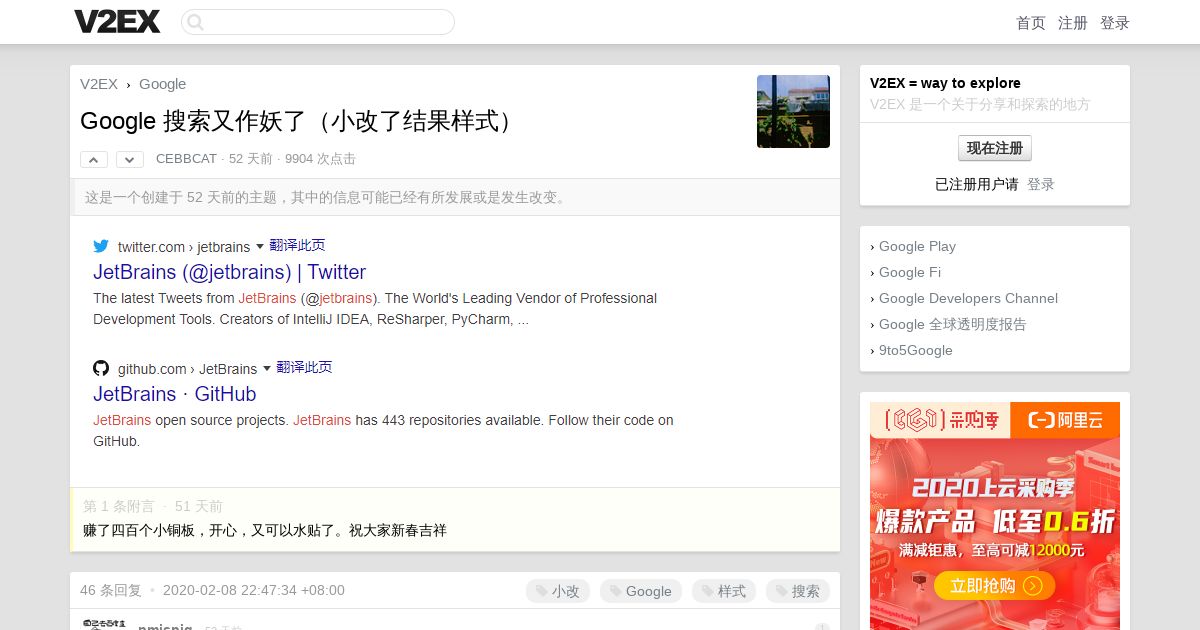Viewport: 1200px width, 630px height.
Task: Open the 注册 link in header
Action: click(1073, 23)
